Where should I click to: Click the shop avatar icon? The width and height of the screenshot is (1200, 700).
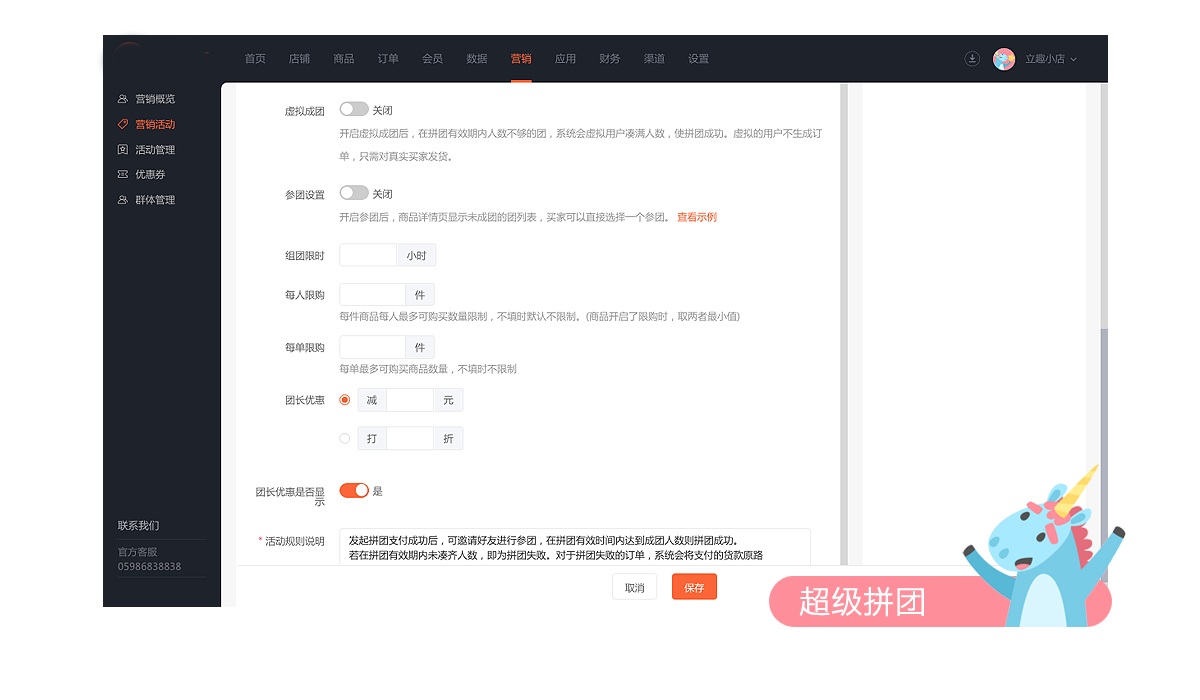[1004, 59]
